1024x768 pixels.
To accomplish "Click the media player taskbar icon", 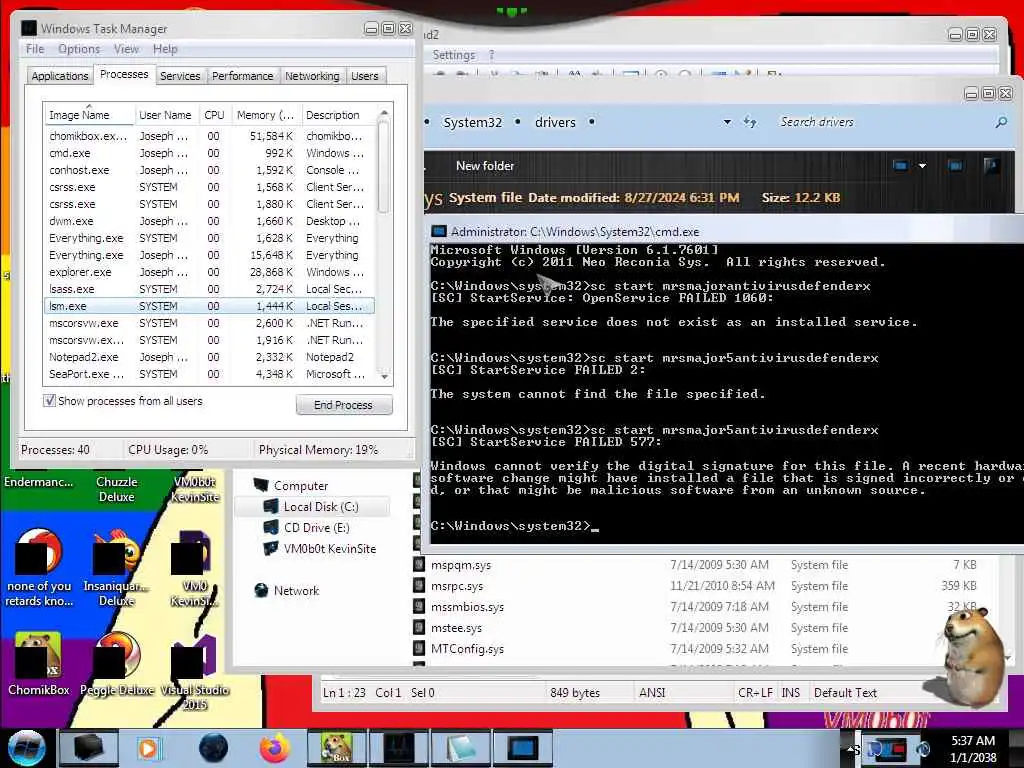I will tap(148, 748).
